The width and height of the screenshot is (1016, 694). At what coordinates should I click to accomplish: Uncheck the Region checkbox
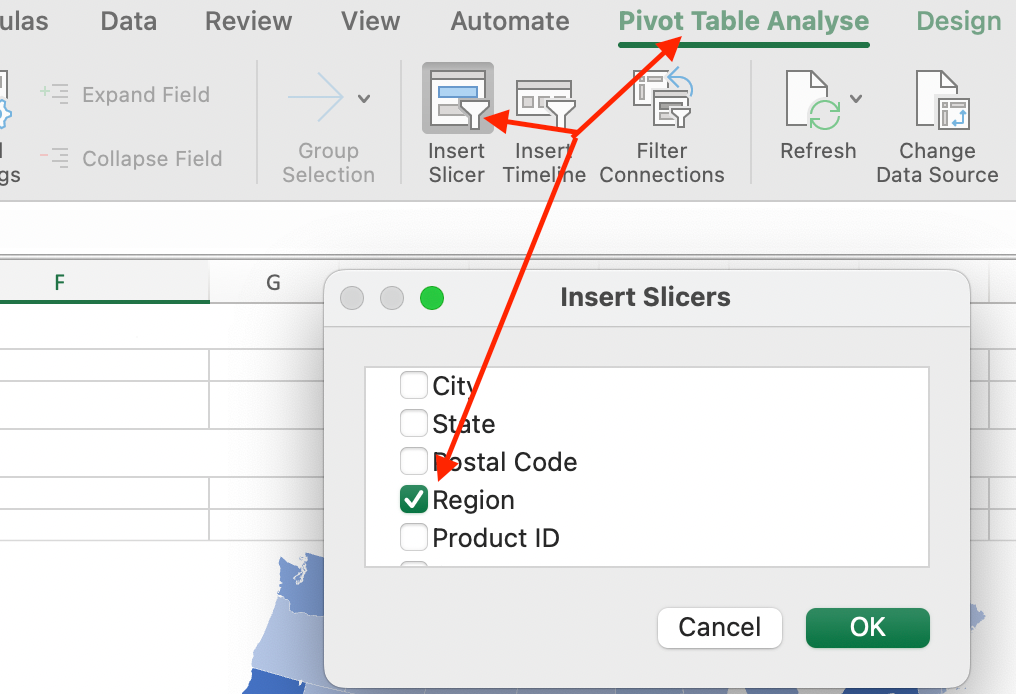coord(413,500)
